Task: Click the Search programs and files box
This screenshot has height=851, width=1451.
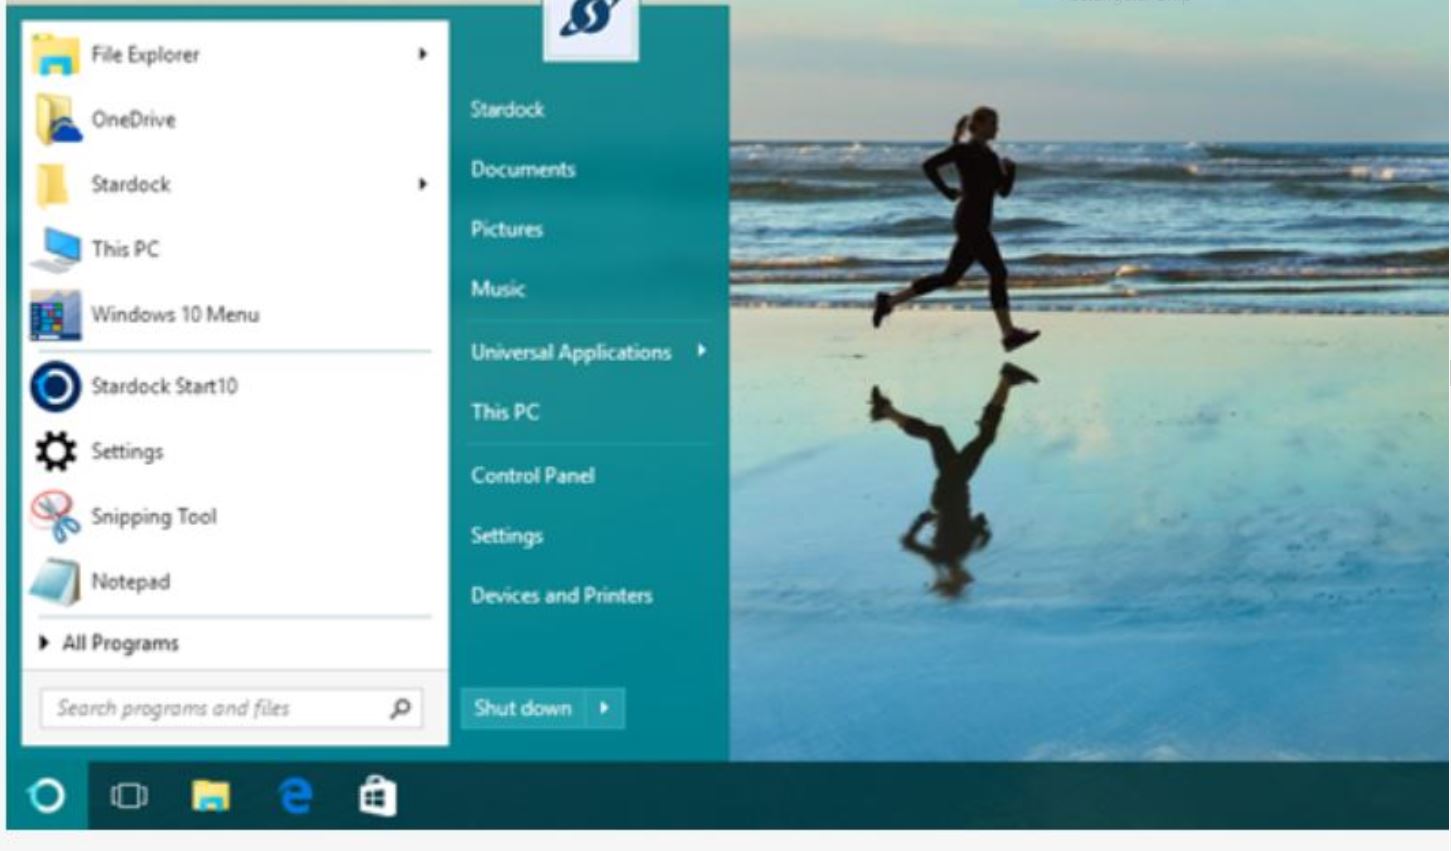Action: tap(215, 708)
